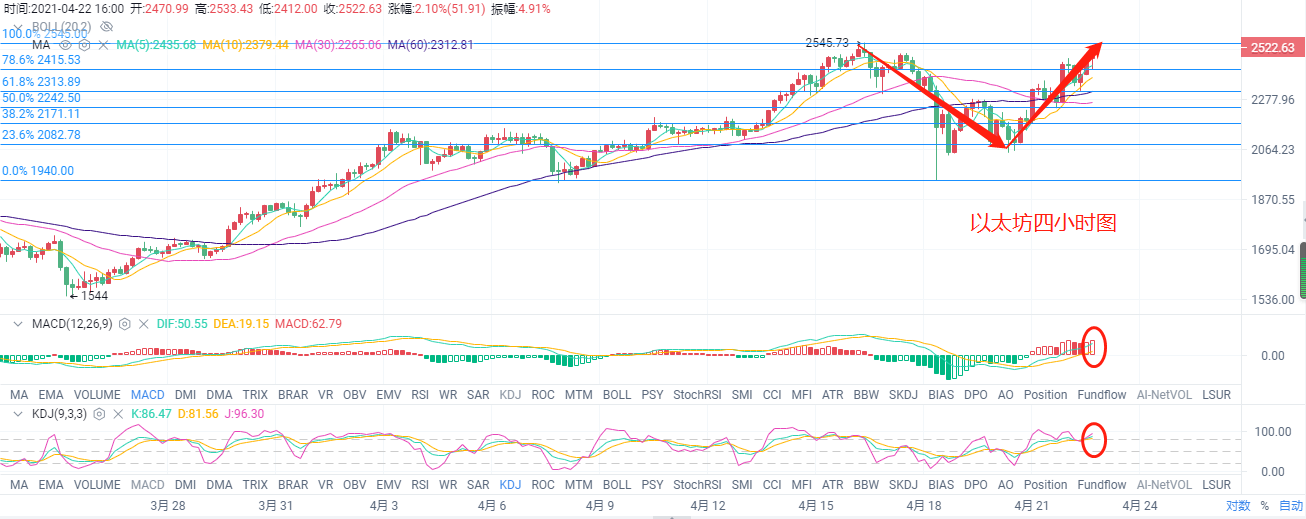Click the 61.8% 2313.89 Fibonacci label
The image size is (1306, 519).
pos(41,81)
